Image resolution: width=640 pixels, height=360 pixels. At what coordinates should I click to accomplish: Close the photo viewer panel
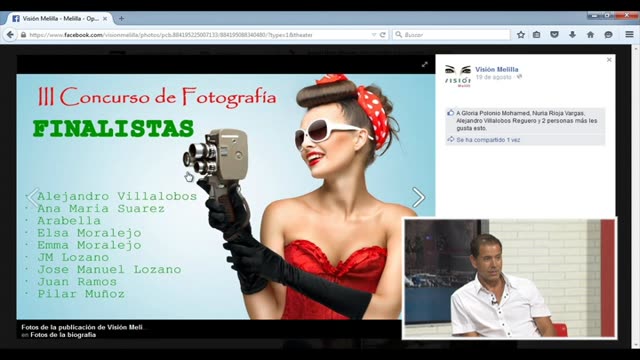click(x=609, y=60)
